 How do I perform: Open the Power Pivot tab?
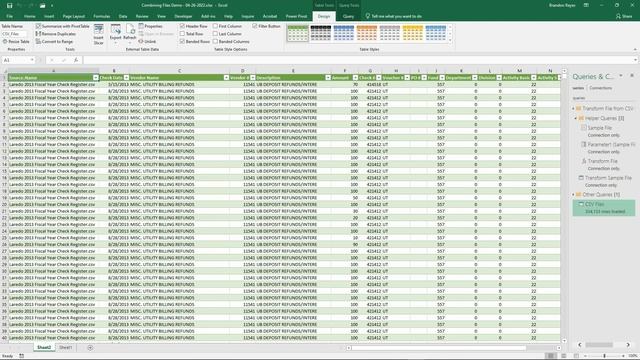pyautogui.click(x=296, y=16)
